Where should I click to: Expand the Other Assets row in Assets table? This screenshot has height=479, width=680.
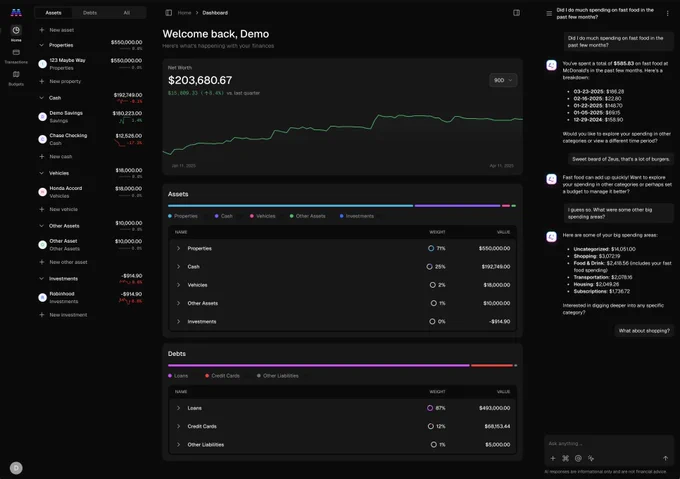coord(178,303)
